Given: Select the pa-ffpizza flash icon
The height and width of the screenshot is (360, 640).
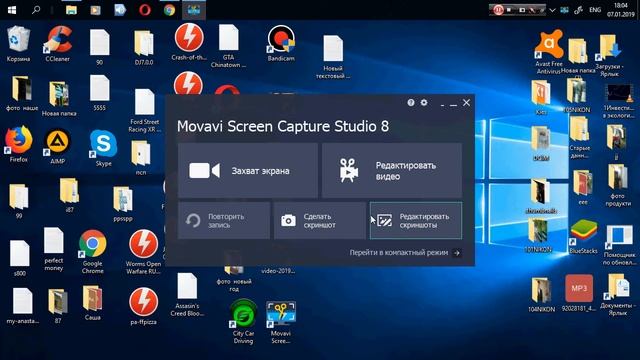Looking at the screenshot, I should coord(143,306).
